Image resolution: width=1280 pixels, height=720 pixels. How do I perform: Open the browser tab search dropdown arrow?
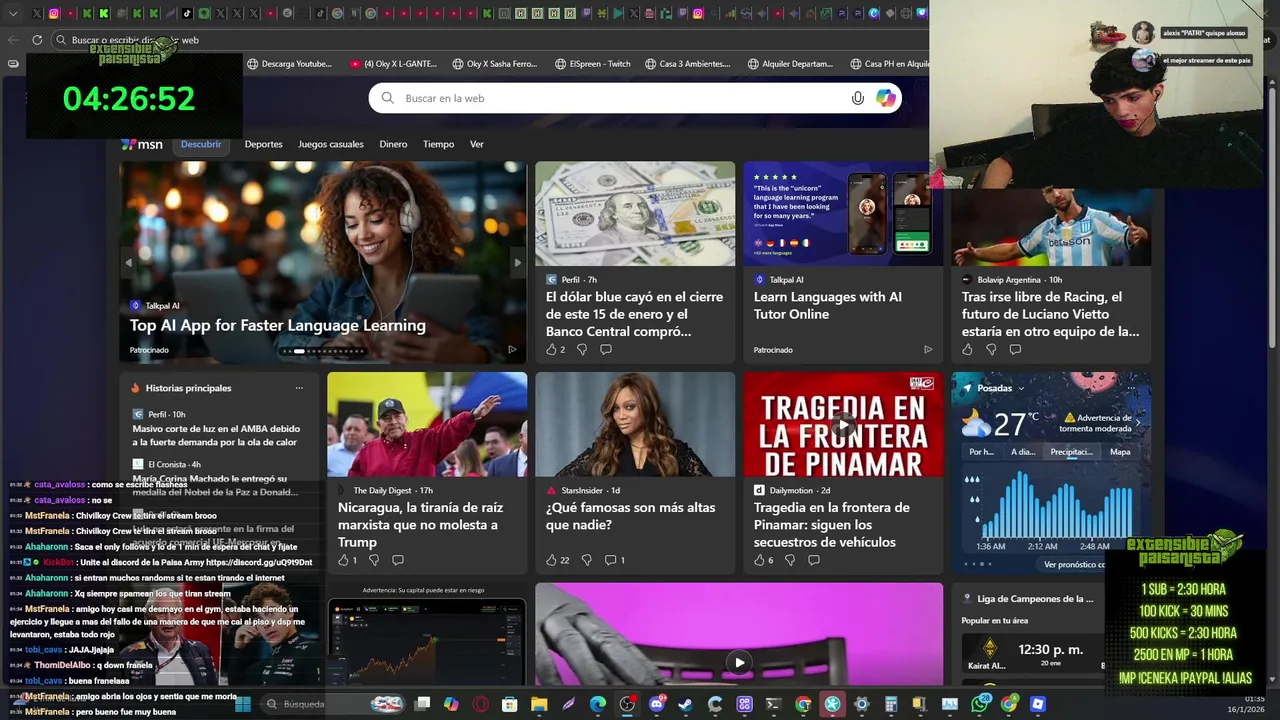(x=13, y=13)
